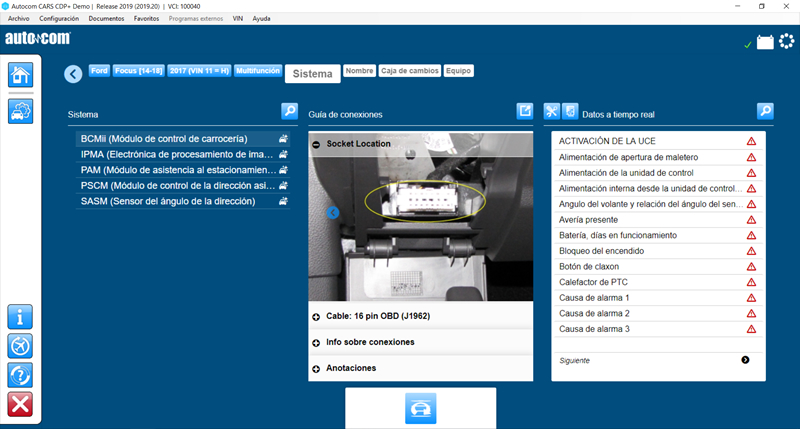Select Alimentación de la unidad de control

coord(658,173)
